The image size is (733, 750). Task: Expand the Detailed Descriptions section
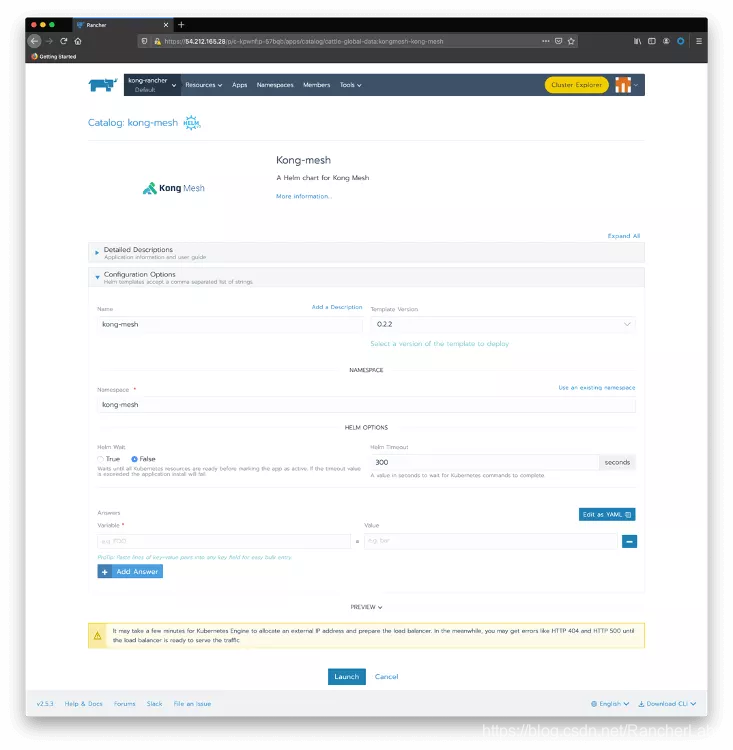366,253
